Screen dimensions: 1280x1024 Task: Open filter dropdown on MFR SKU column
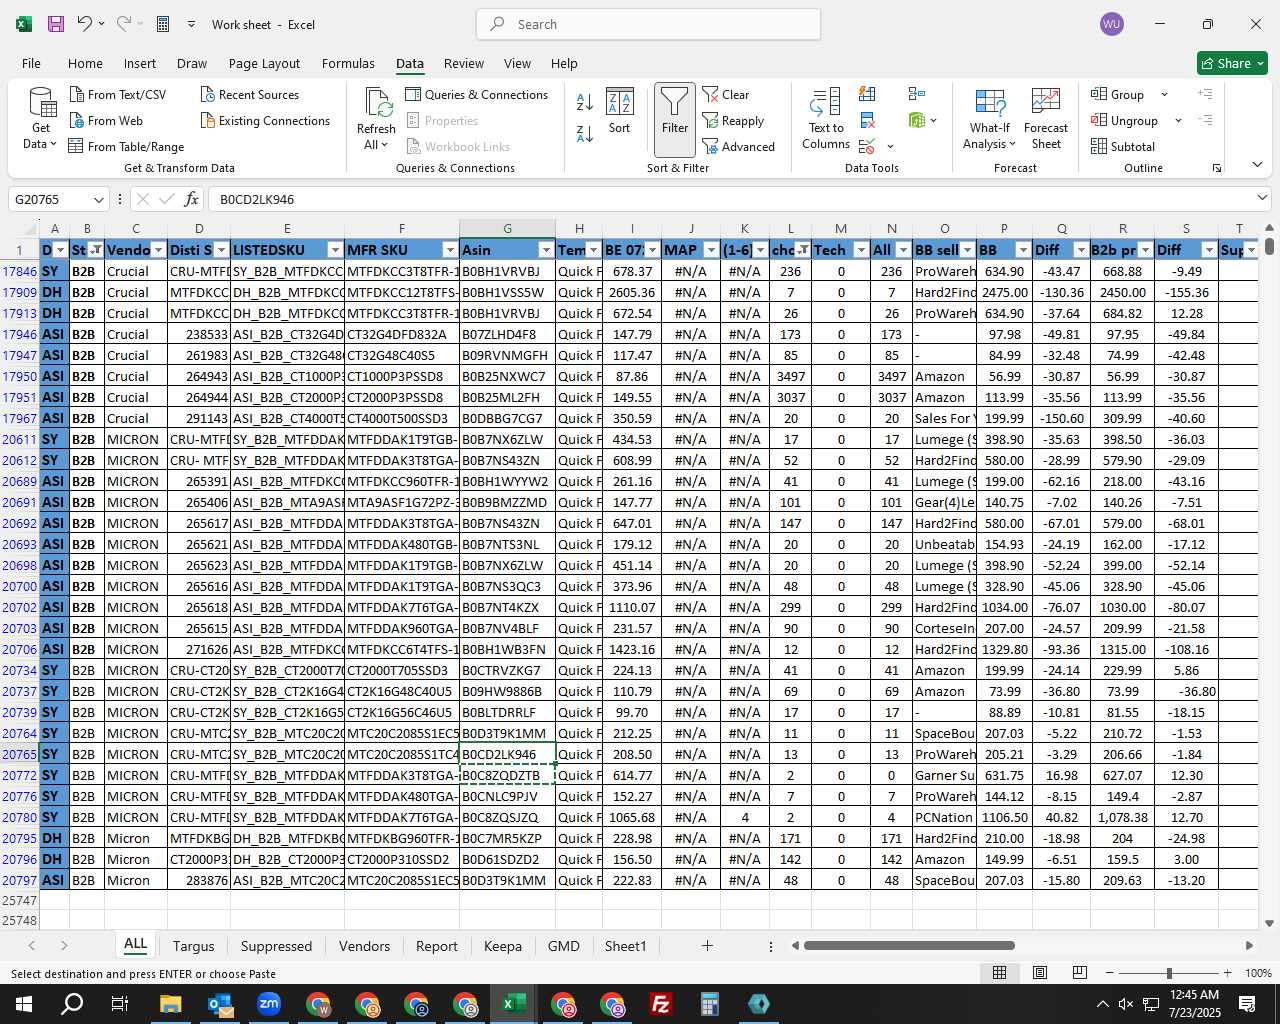click(450, 250)
